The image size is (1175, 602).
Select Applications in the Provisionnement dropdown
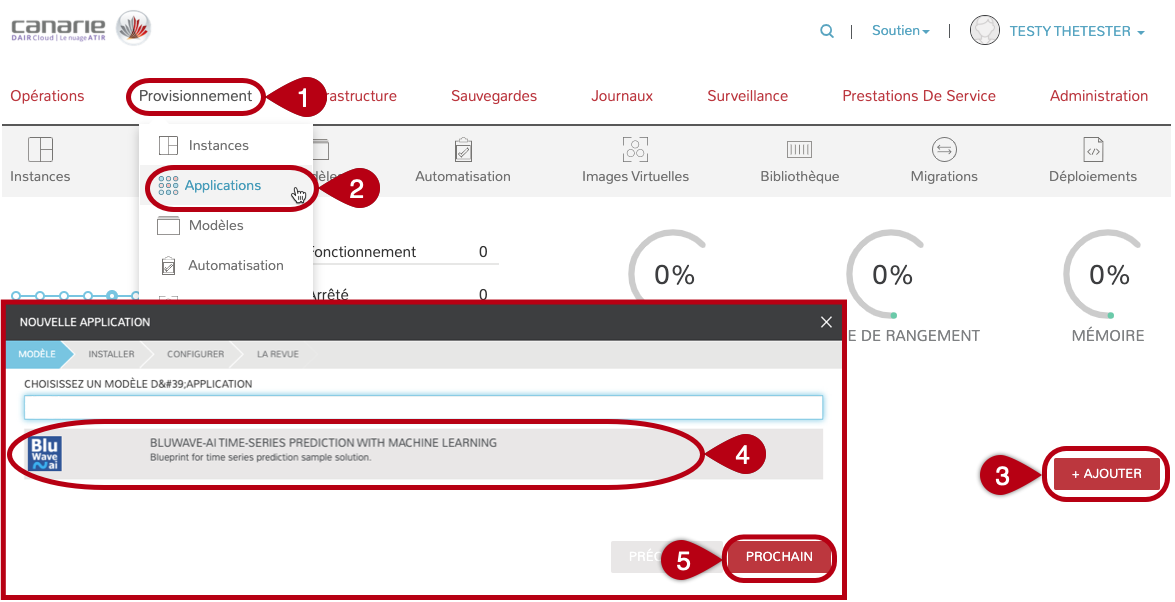(x=222, y=186)
